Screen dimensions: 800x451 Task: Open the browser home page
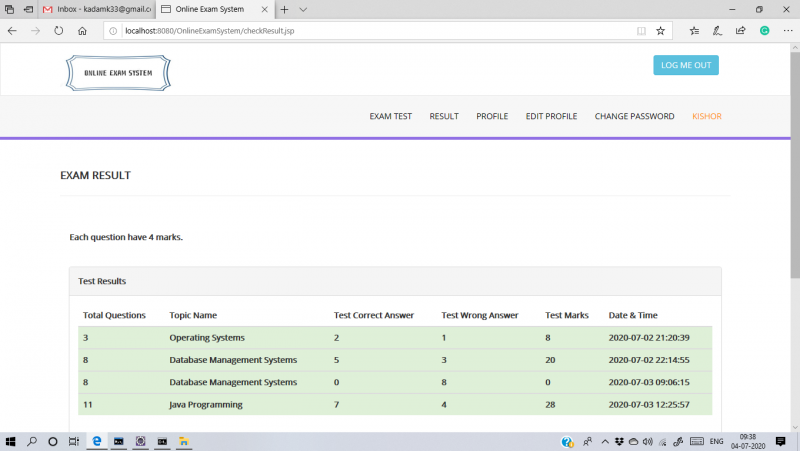point(82,31)
